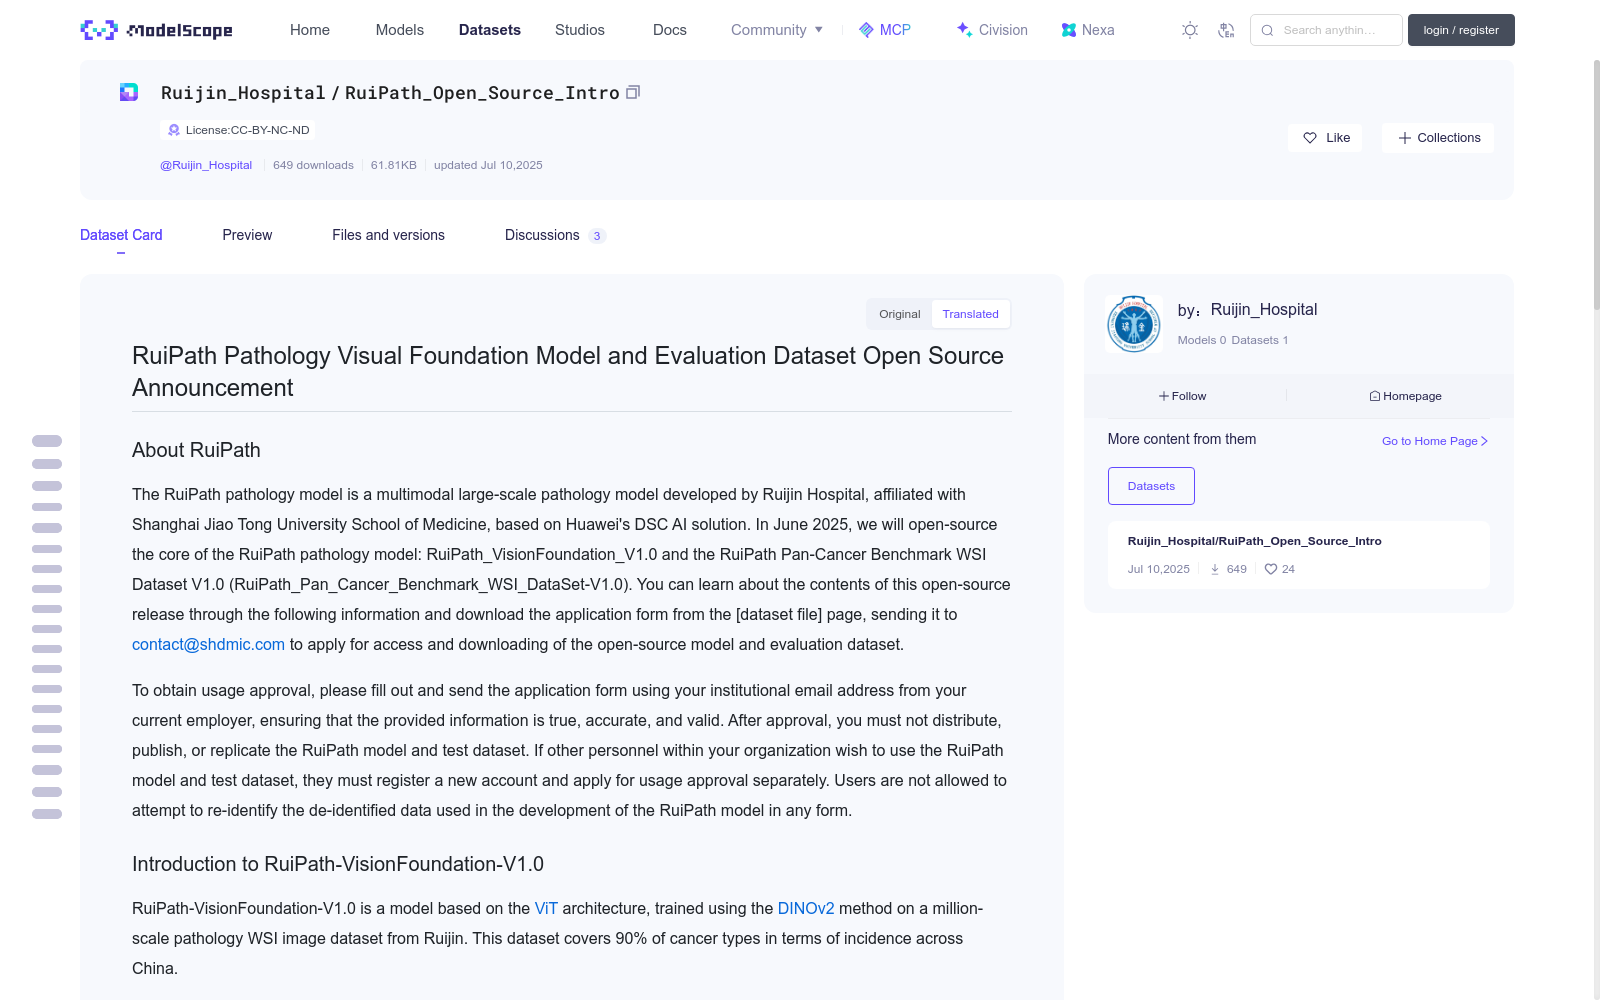Click the Ruijin Hospital avatar image
The image size is (1600, 1000).
1134,324
